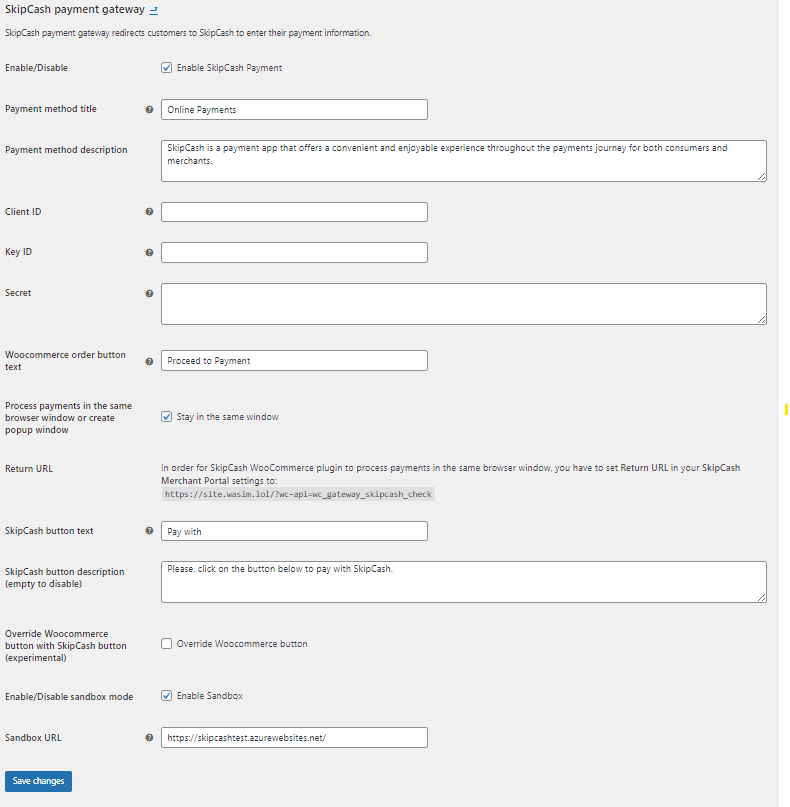This screenshot has width=790, height=807.
Task: Click help icon next to Secret field
Action: pos(149,293)
